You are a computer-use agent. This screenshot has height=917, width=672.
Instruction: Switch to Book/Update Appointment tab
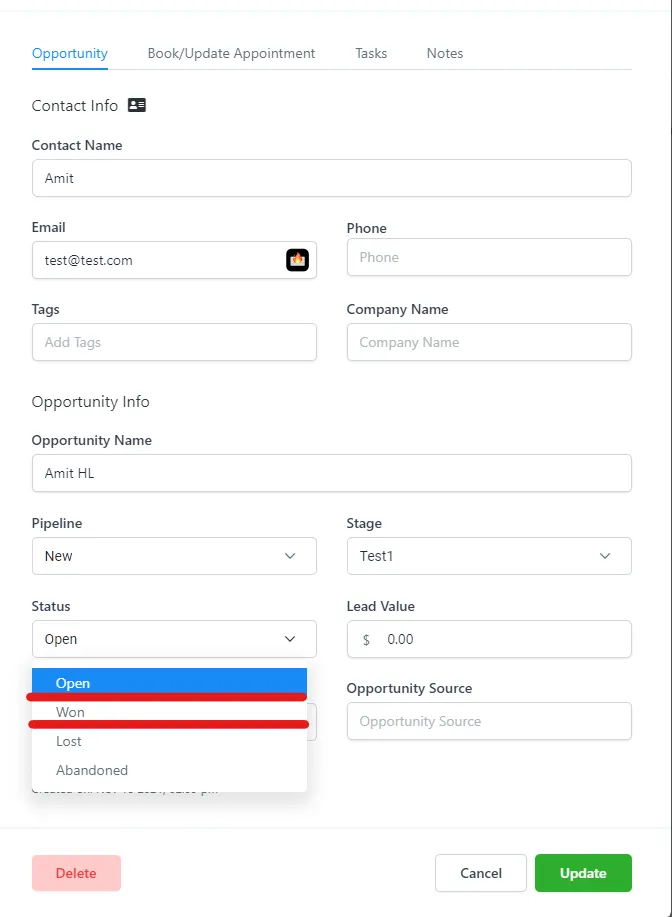pyautogui.click(x=231, y=53)
